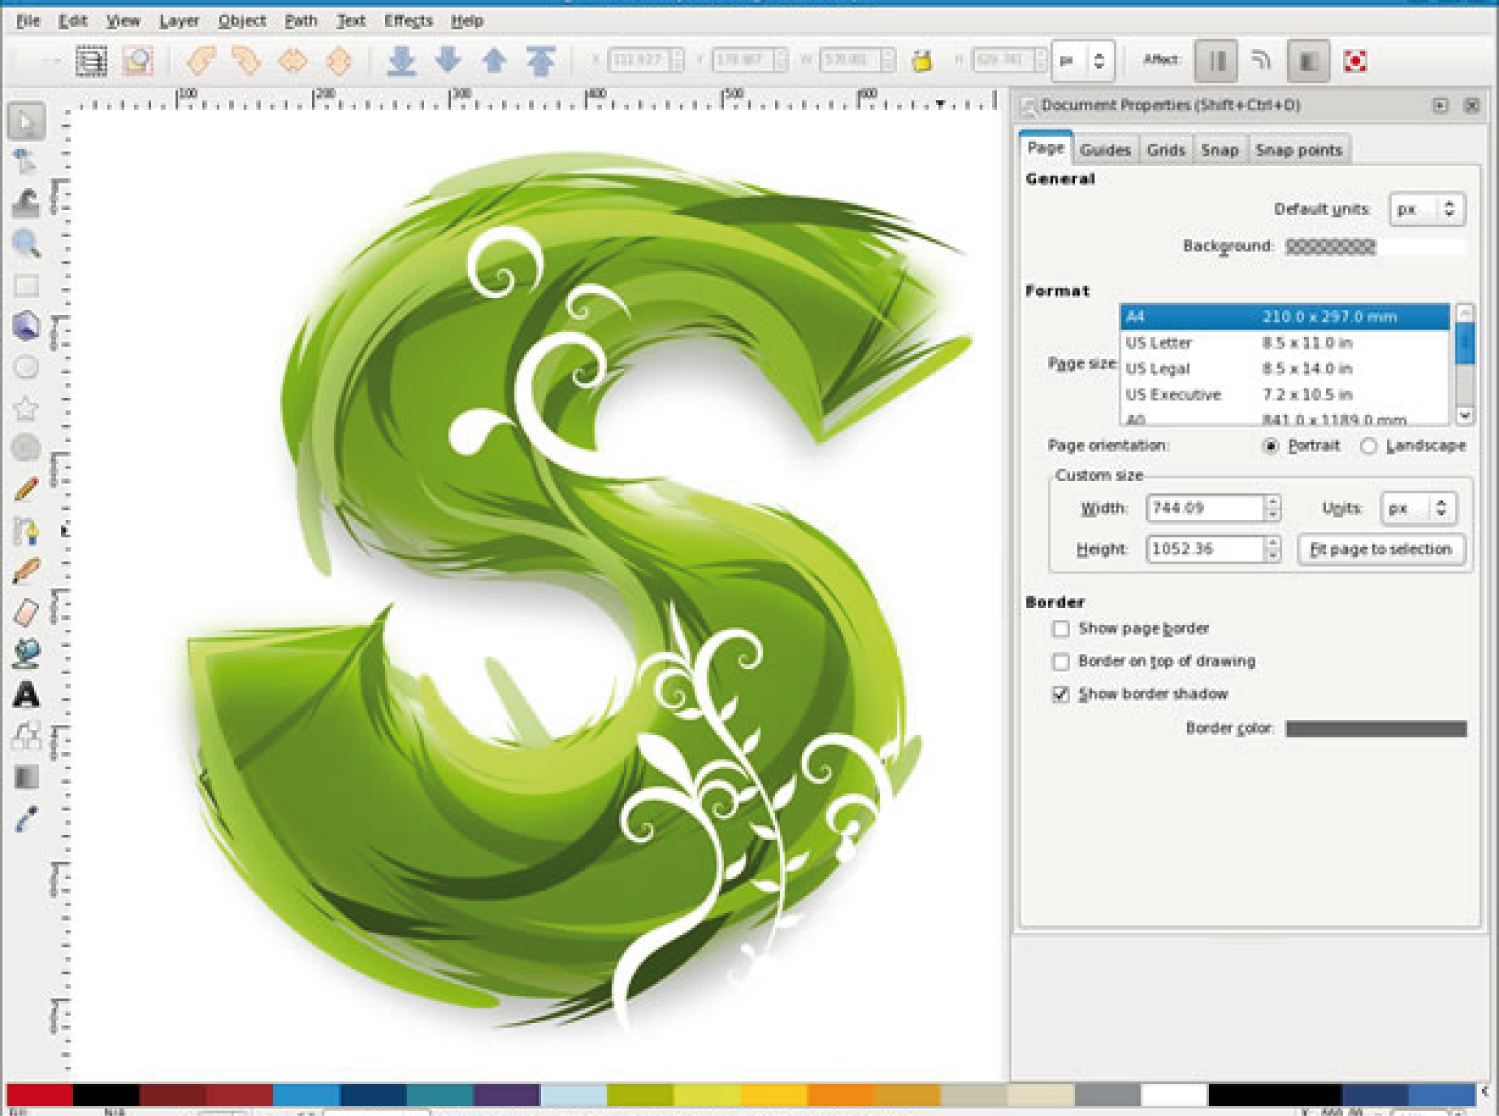Open the Default units dropdown

1427,209
